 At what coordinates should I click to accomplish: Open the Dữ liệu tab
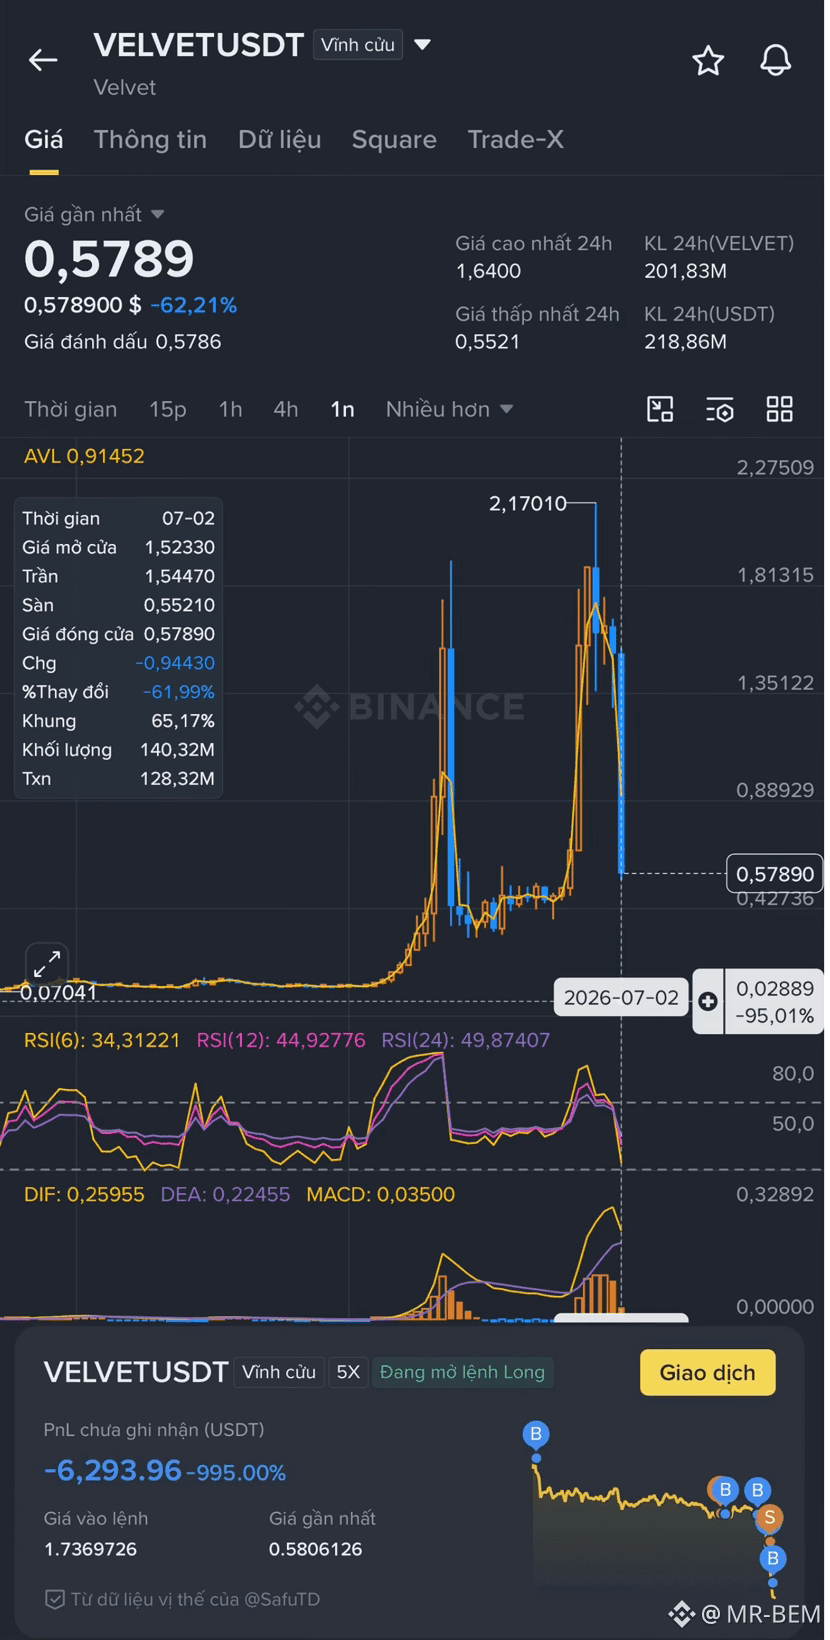[279, 139]
